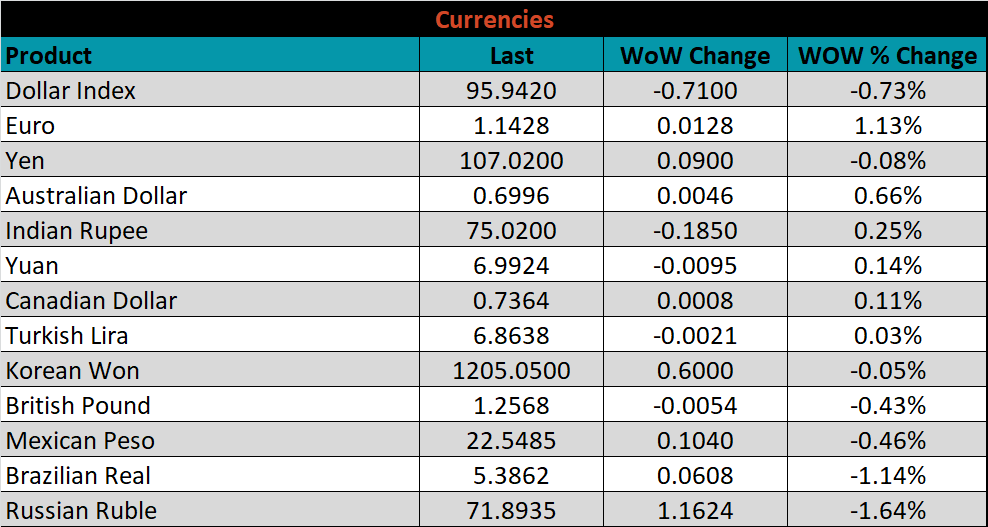This screenshot has width=988, height=527.
Task: Select Mexican Peso last value 22.5485
Action: pos(511,441)
